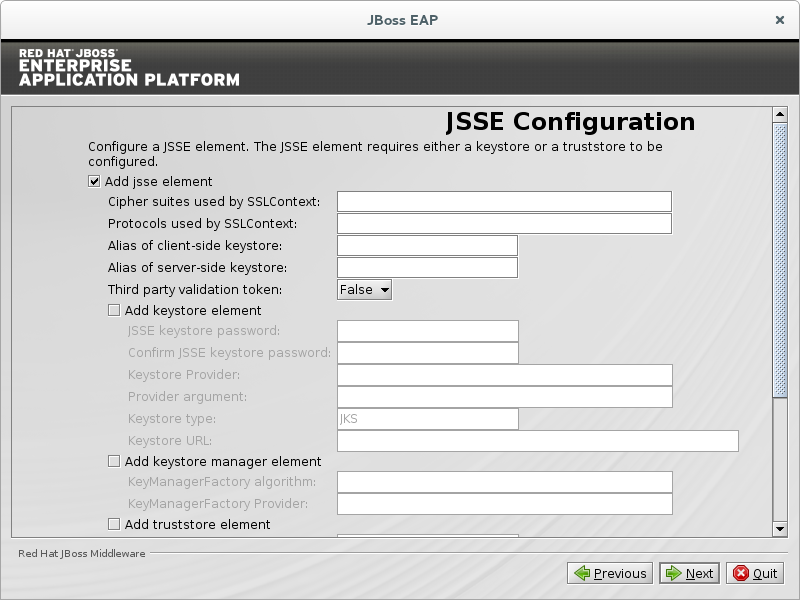Click the Red Hat JBoss banner logo
Viewport: 800px width, 600px height.
[129, 66]
